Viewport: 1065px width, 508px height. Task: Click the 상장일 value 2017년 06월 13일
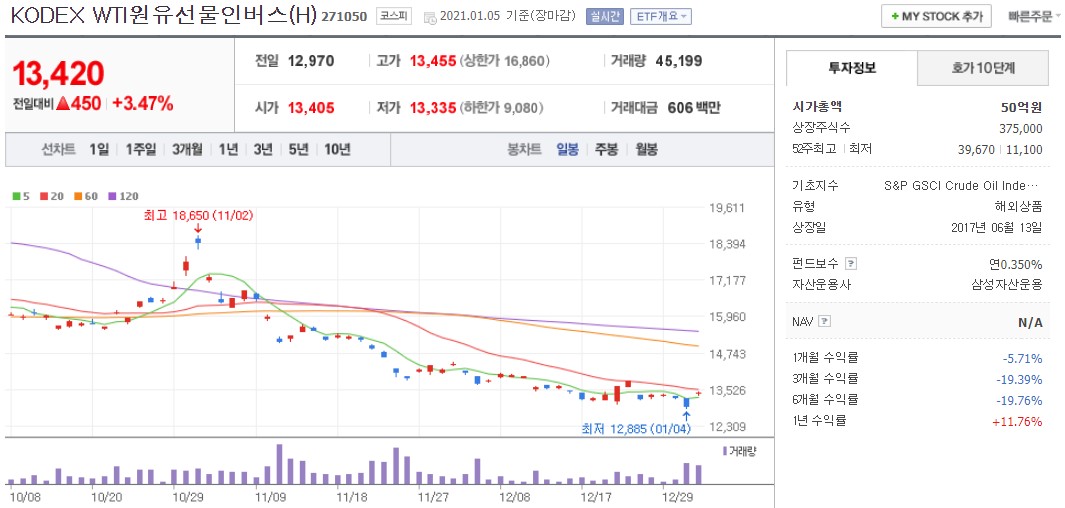(996, 228)
